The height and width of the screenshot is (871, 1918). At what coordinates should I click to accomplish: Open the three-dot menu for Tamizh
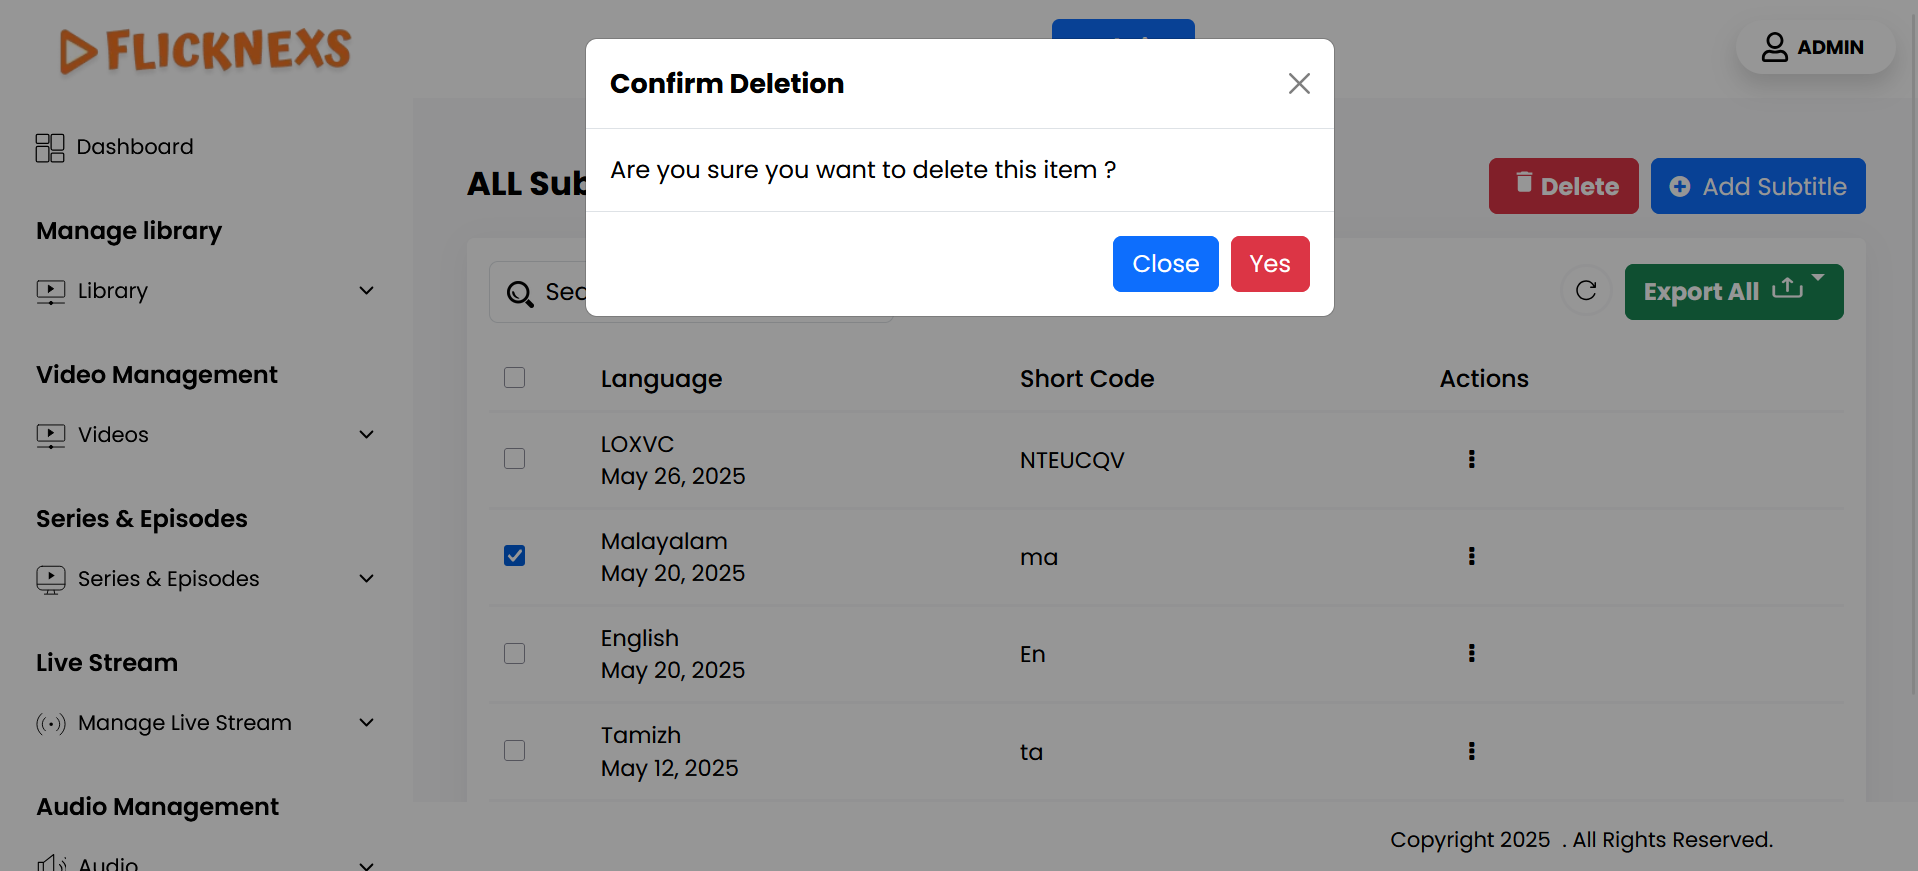(1471, 751)
